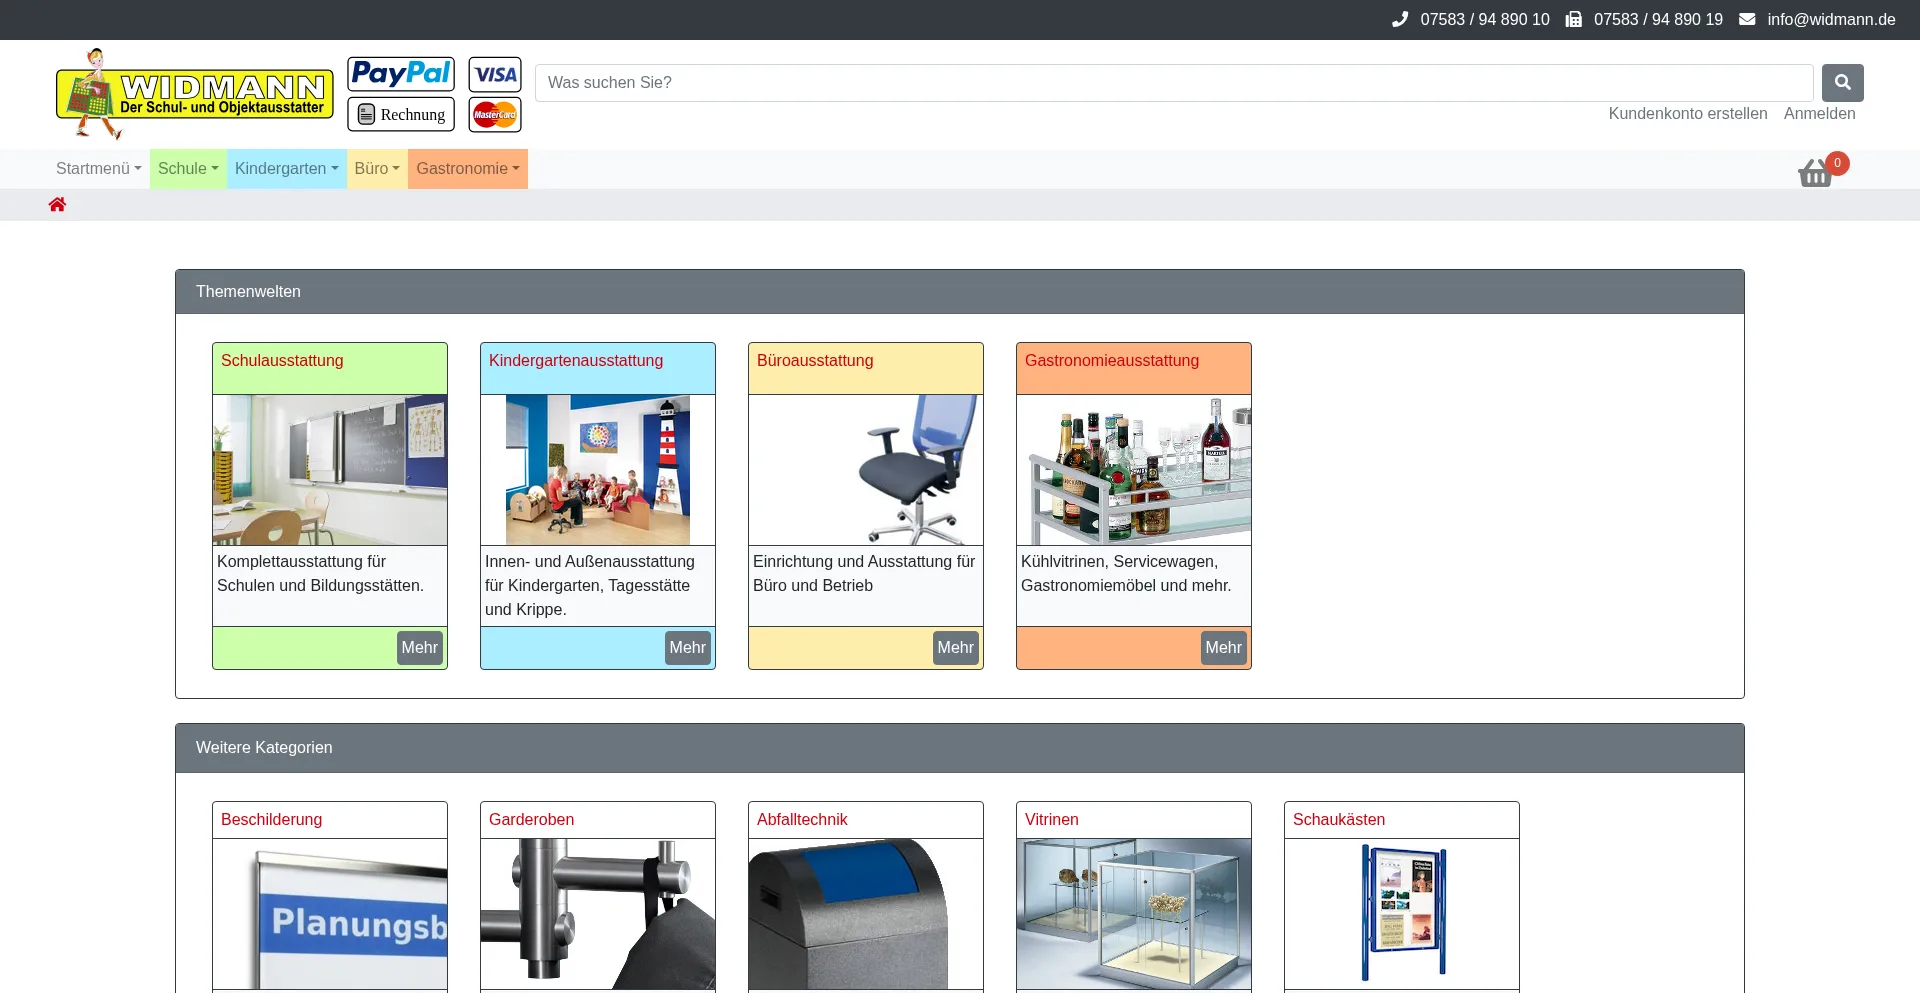Click the kindergarten playroom image
The image size is (1920, 993).
[x=598, y=470]
